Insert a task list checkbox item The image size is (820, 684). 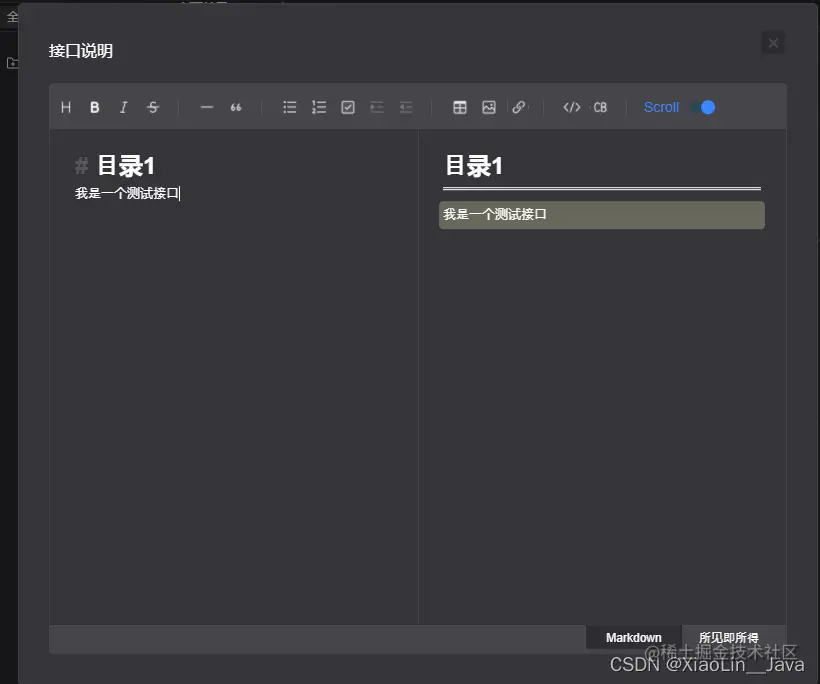(x=347, y=107)
